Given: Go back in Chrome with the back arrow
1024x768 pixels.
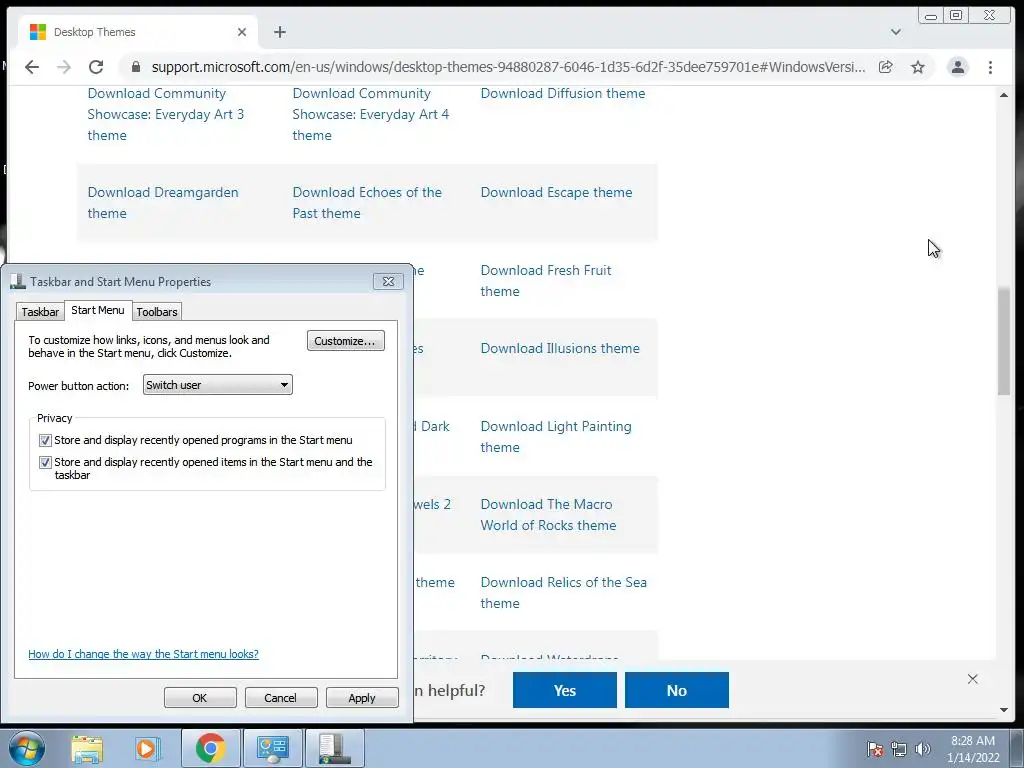Looking at the screenshot, I should pyautogui.click(x=31, y=67).
